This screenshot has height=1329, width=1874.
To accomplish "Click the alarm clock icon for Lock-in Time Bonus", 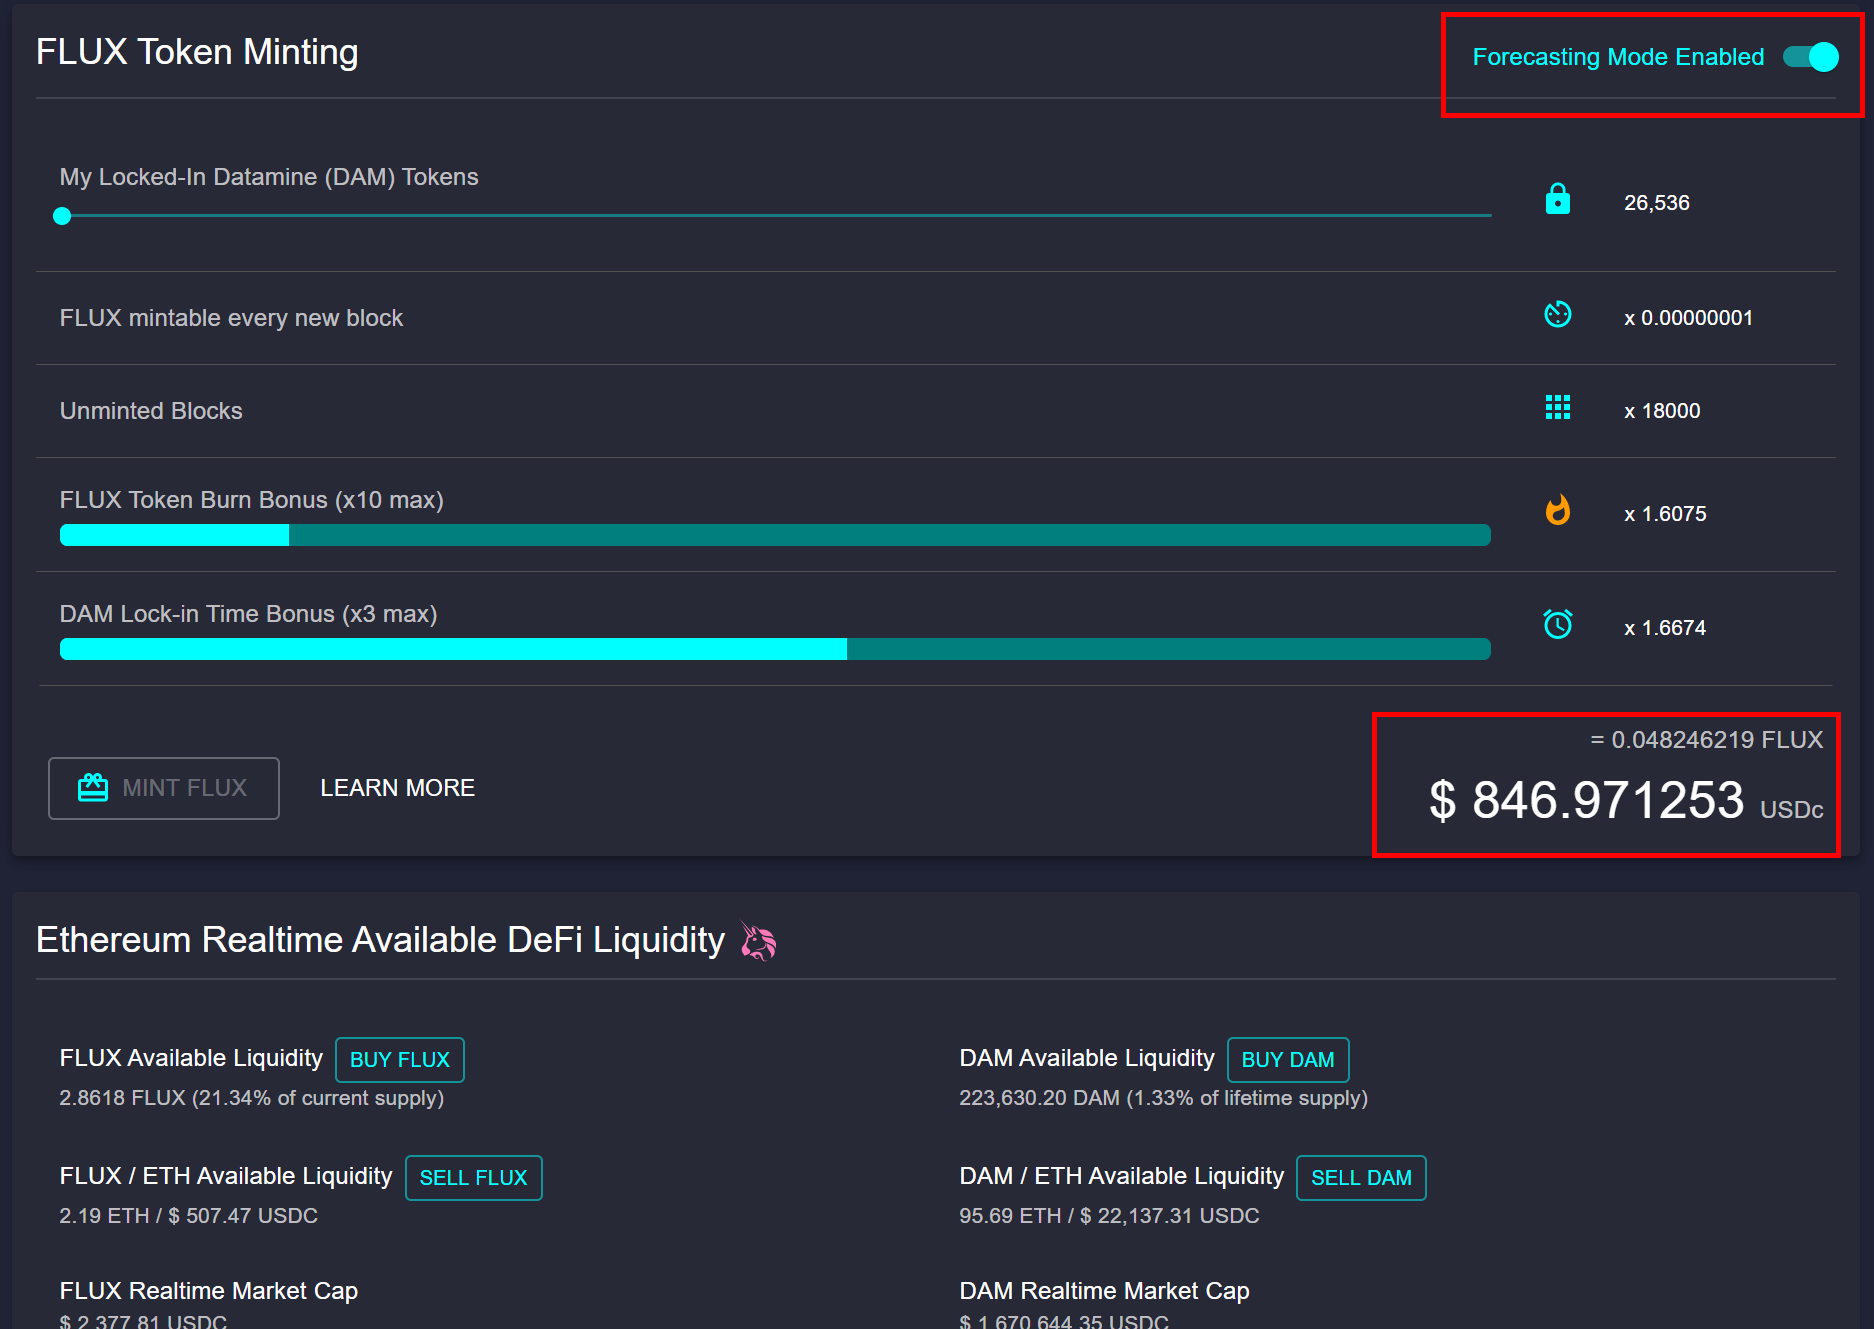I will pyautogui.click(x=1558, y=624).
